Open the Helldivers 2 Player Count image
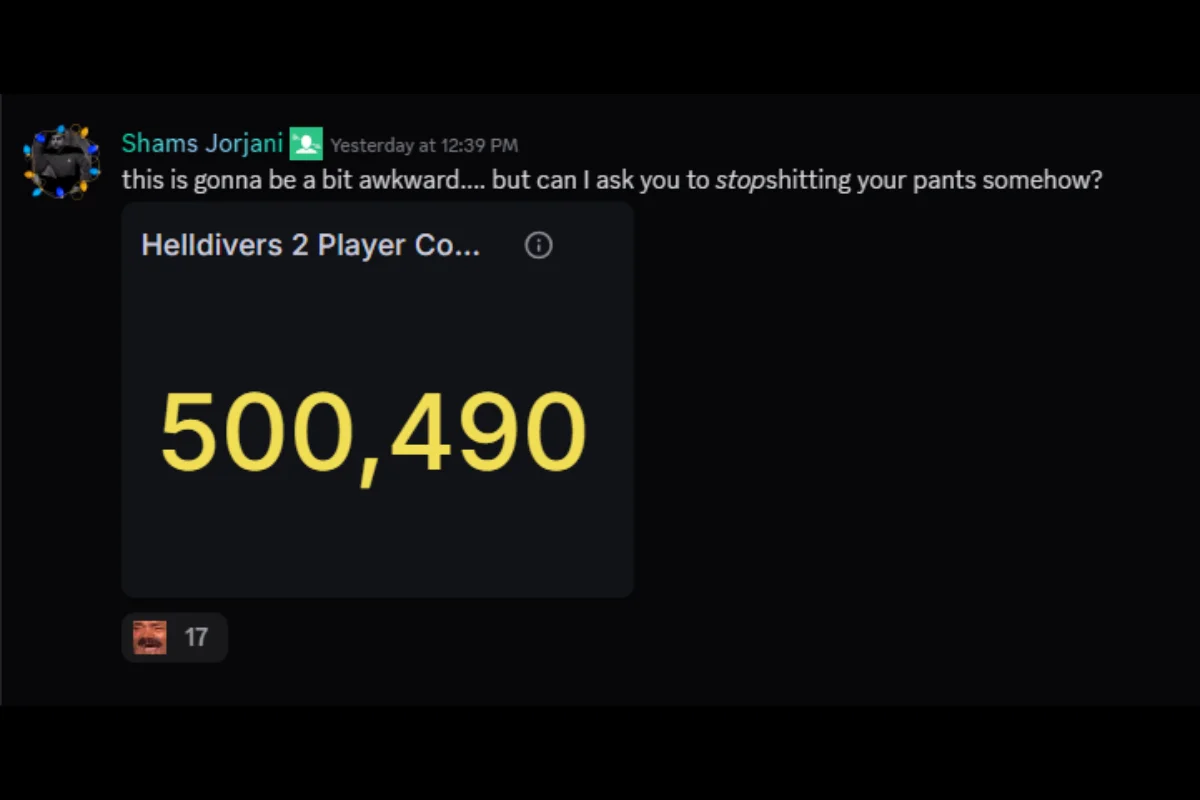This screenshot has height=800, width=1200. (x=378, y=400)
